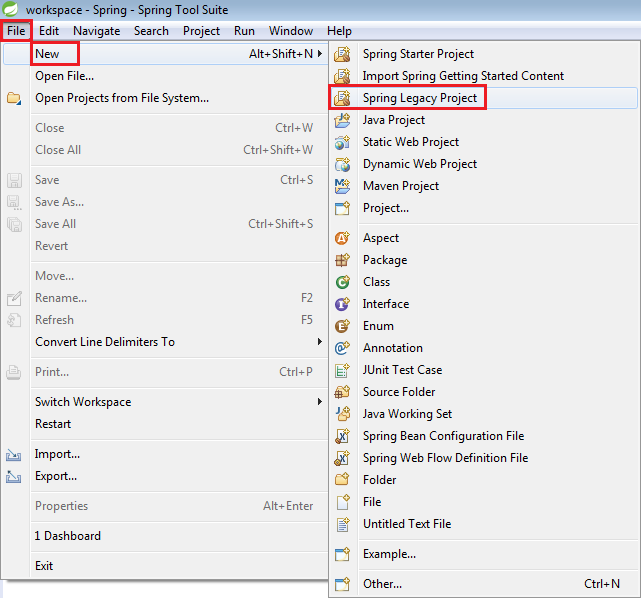The width and height of the screenshot is (641, 598).
Task: Choose Dynamic Web Project entry
Action: point(420,164)
